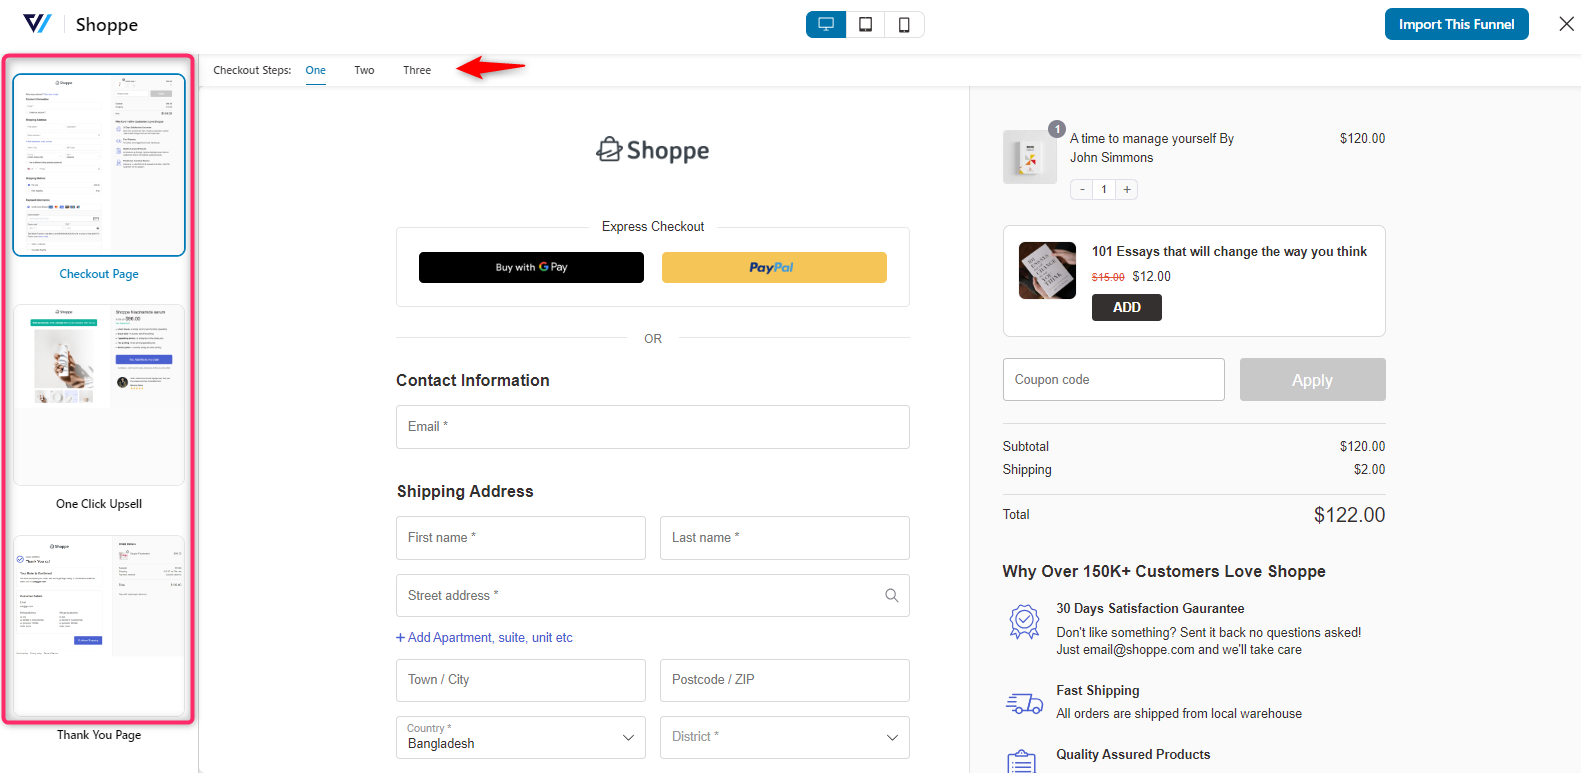
Task: Click the Thank You Page label
Action: [x=99, y=735]
